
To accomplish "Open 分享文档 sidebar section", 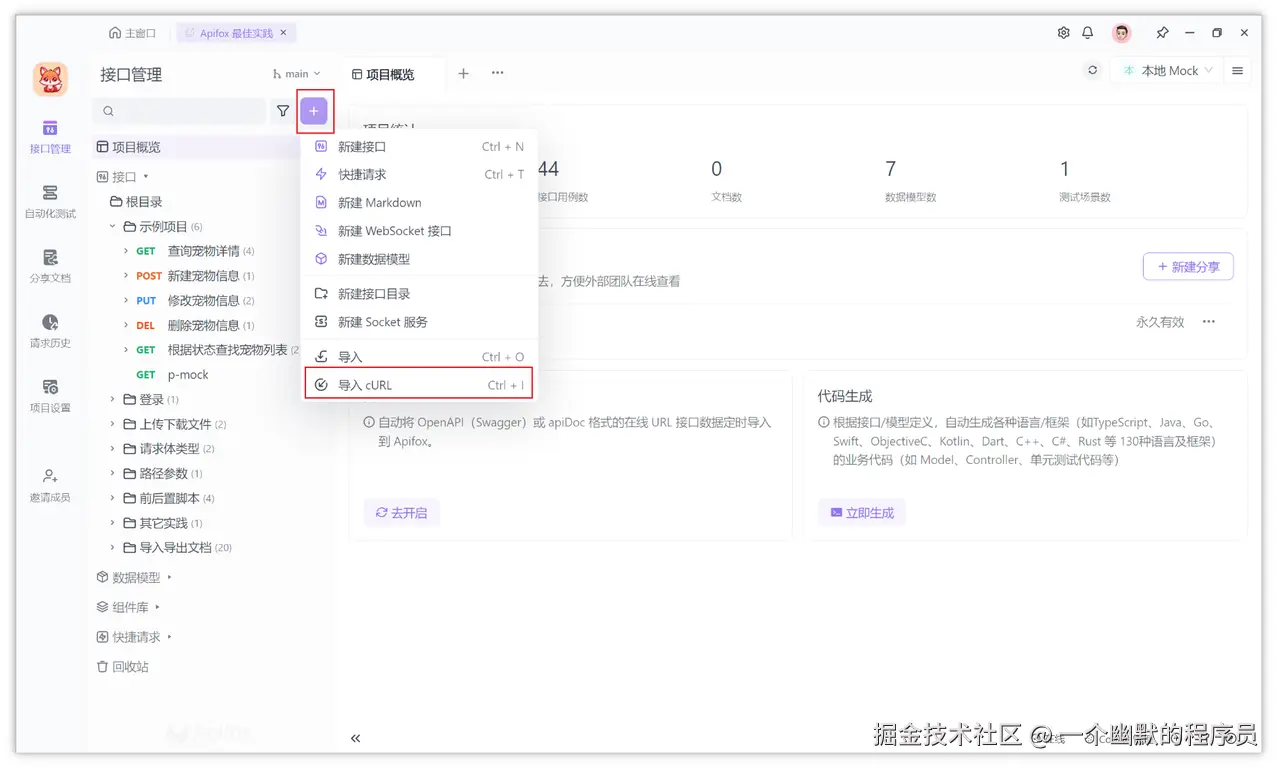I will point(50,266).
